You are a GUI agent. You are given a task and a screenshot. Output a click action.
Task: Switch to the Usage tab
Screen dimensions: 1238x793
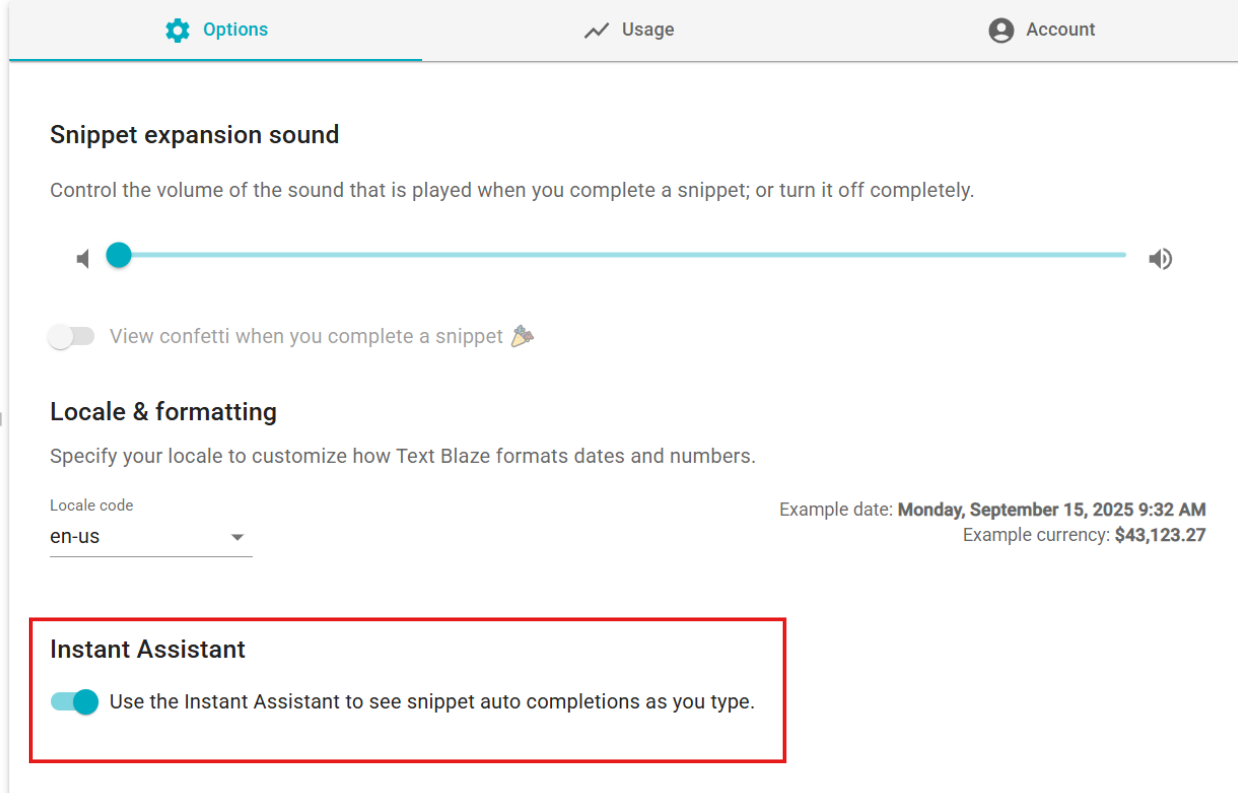click(x=647, y=30)
